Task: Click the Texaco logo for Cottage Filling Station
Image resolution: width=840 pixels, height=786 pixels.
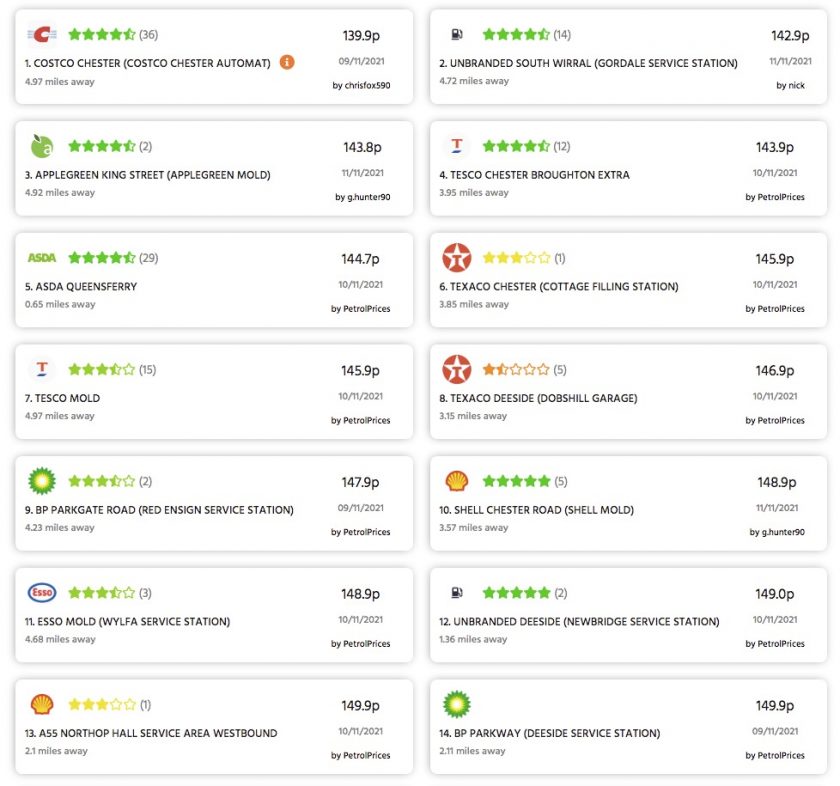Action: click(x=456, y=258)
